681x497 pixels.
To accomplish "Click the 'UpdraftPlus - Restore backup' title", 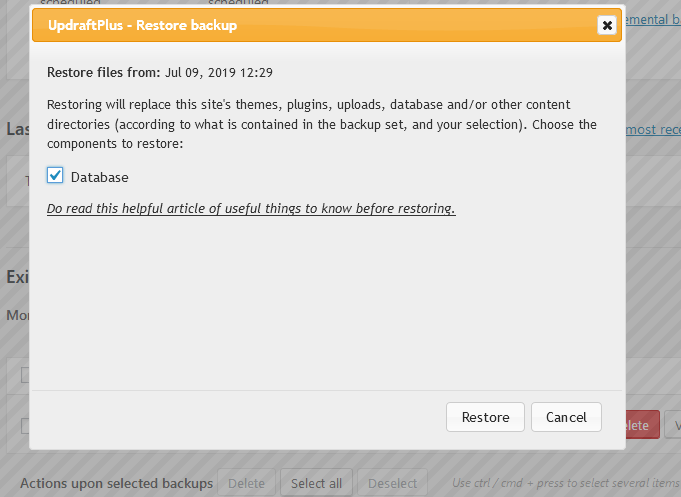I will (x=142, y=25).
